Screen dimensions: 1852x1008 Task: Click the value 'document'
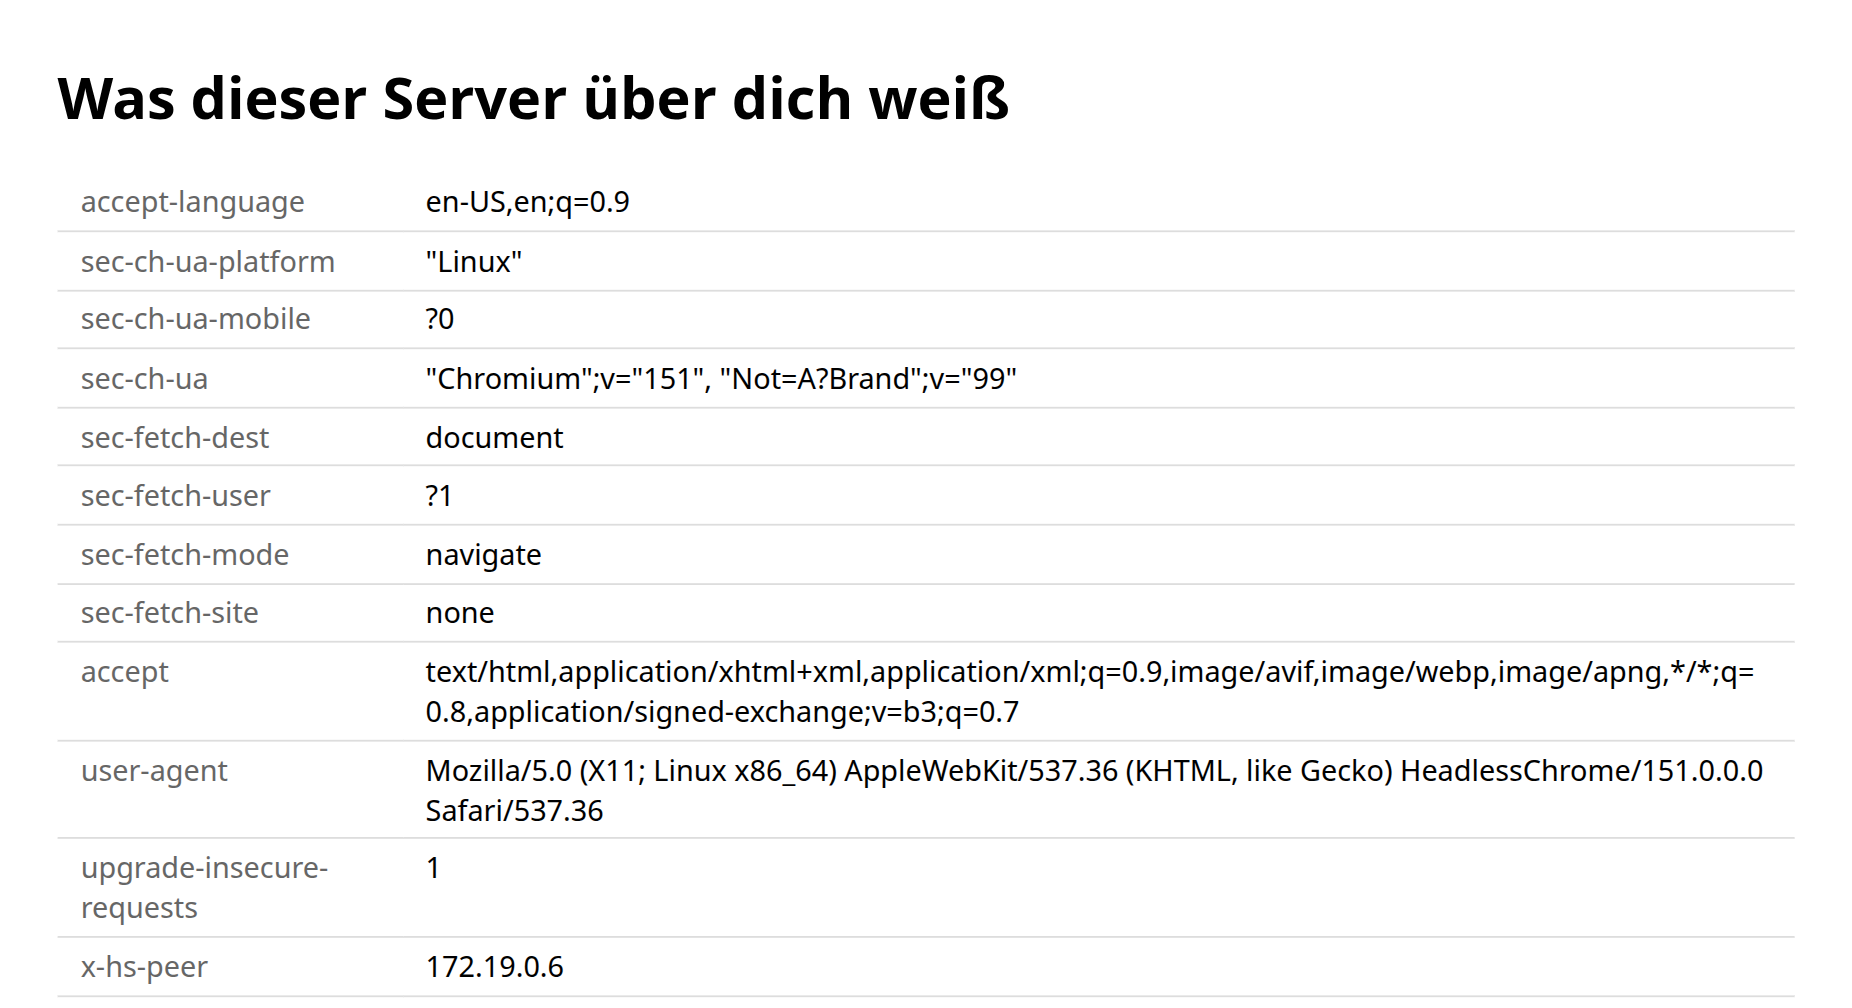coord(494,438)
